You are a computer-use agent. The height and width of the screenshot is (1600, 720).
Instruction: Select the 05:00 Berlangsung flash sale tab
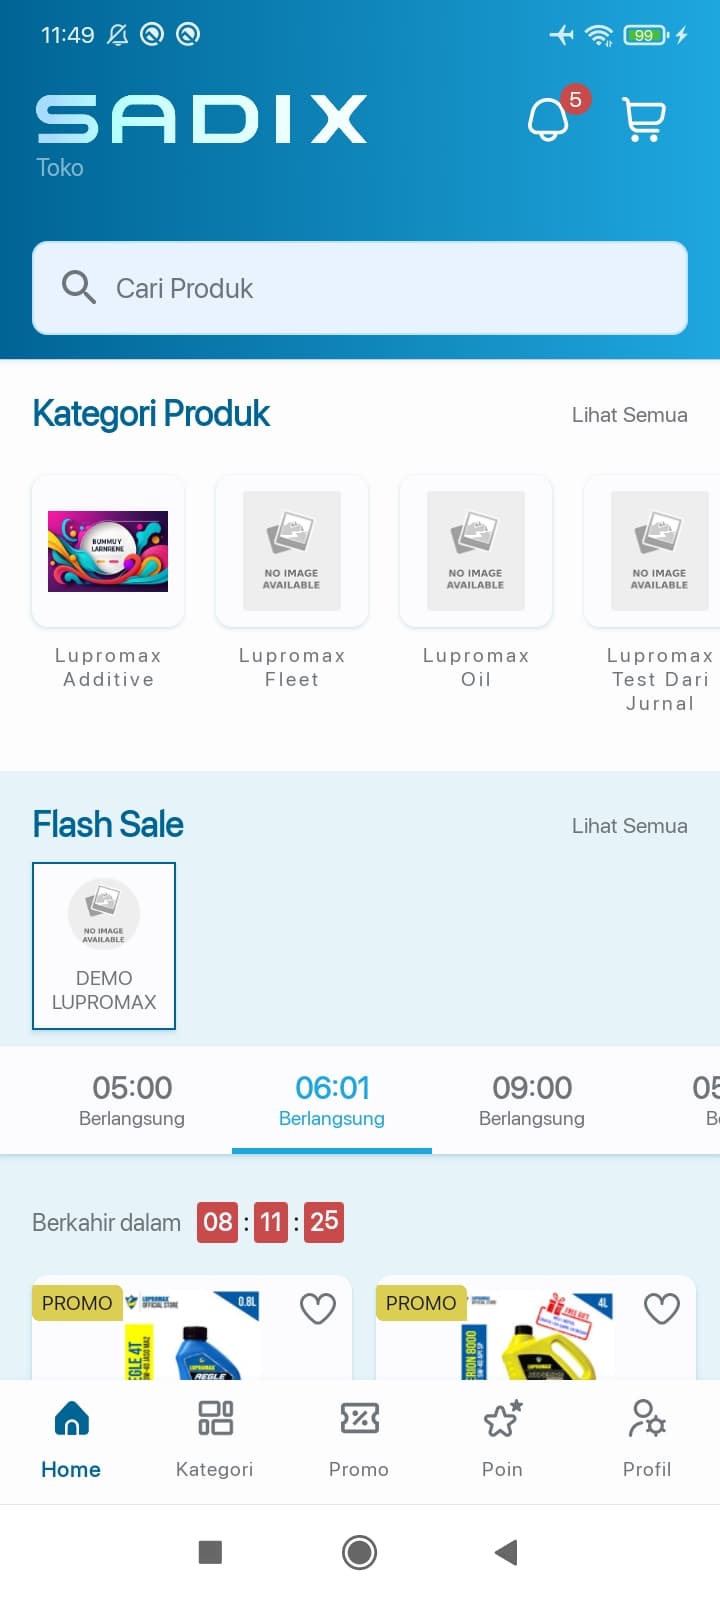point(132,1100)
